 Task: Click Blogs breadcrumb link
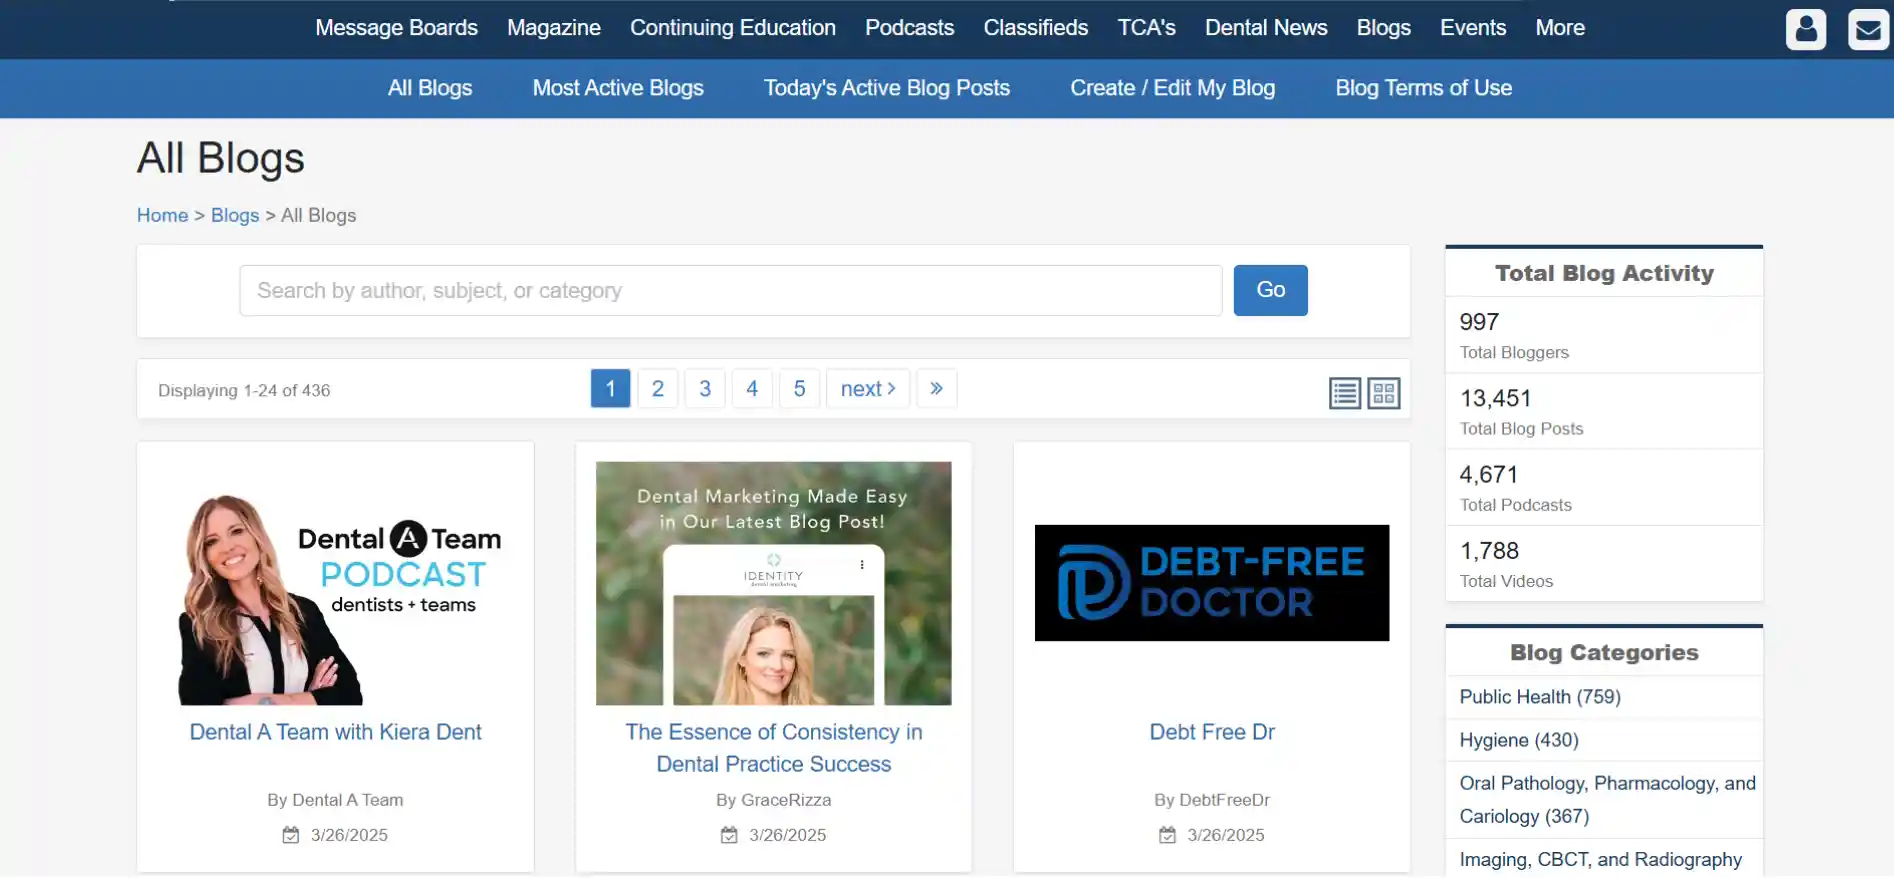click(235, 215)
